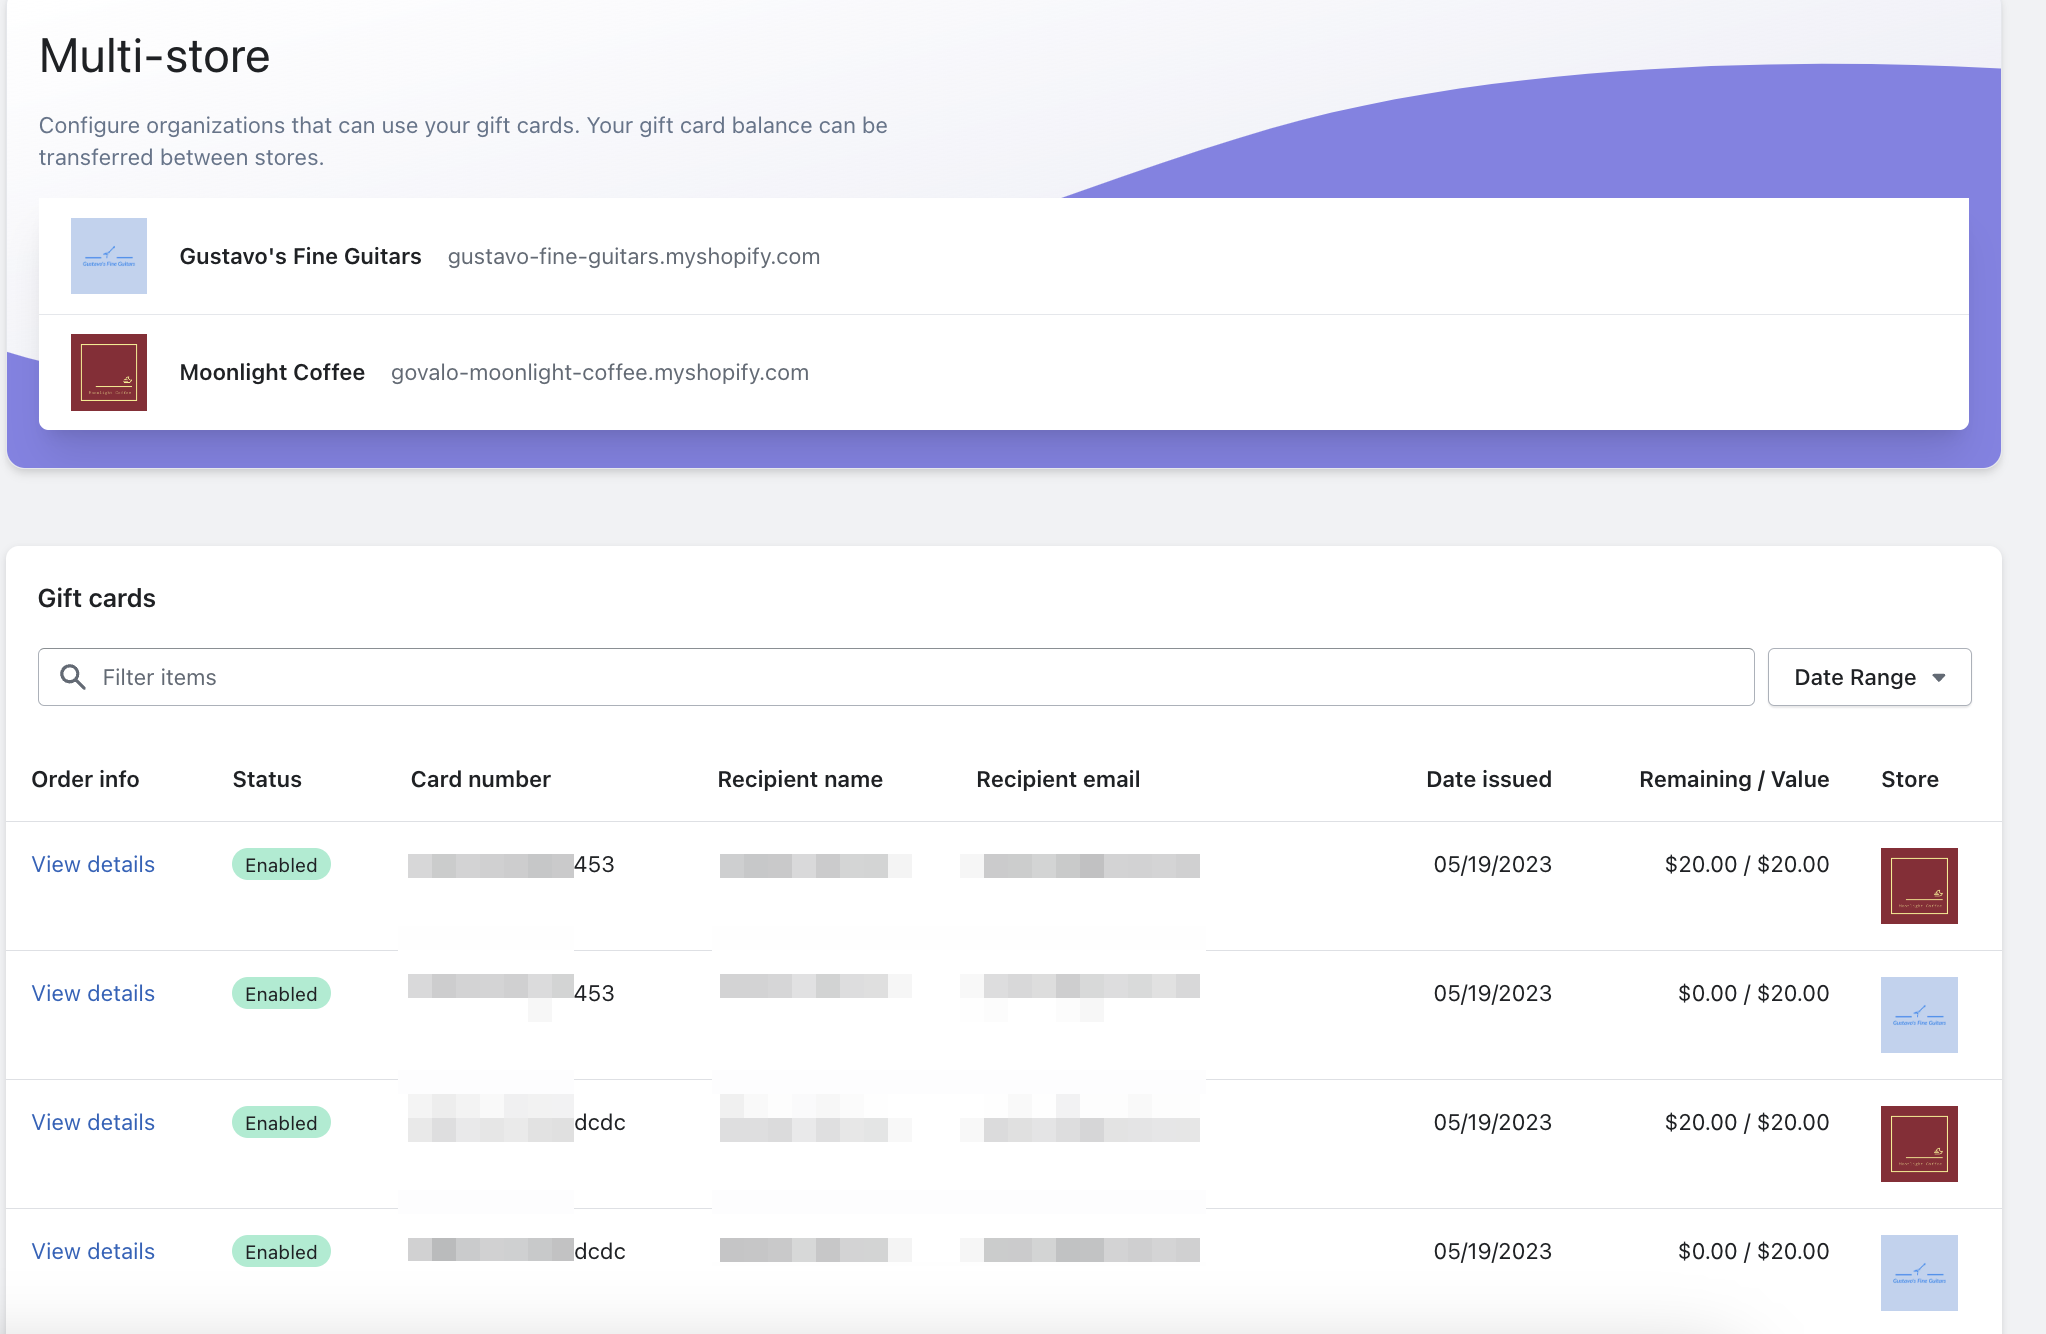The width and height of the screenshot is (2046, 1334).
Task: Click the Date issued column header
Action: (x=1488, y=779)
